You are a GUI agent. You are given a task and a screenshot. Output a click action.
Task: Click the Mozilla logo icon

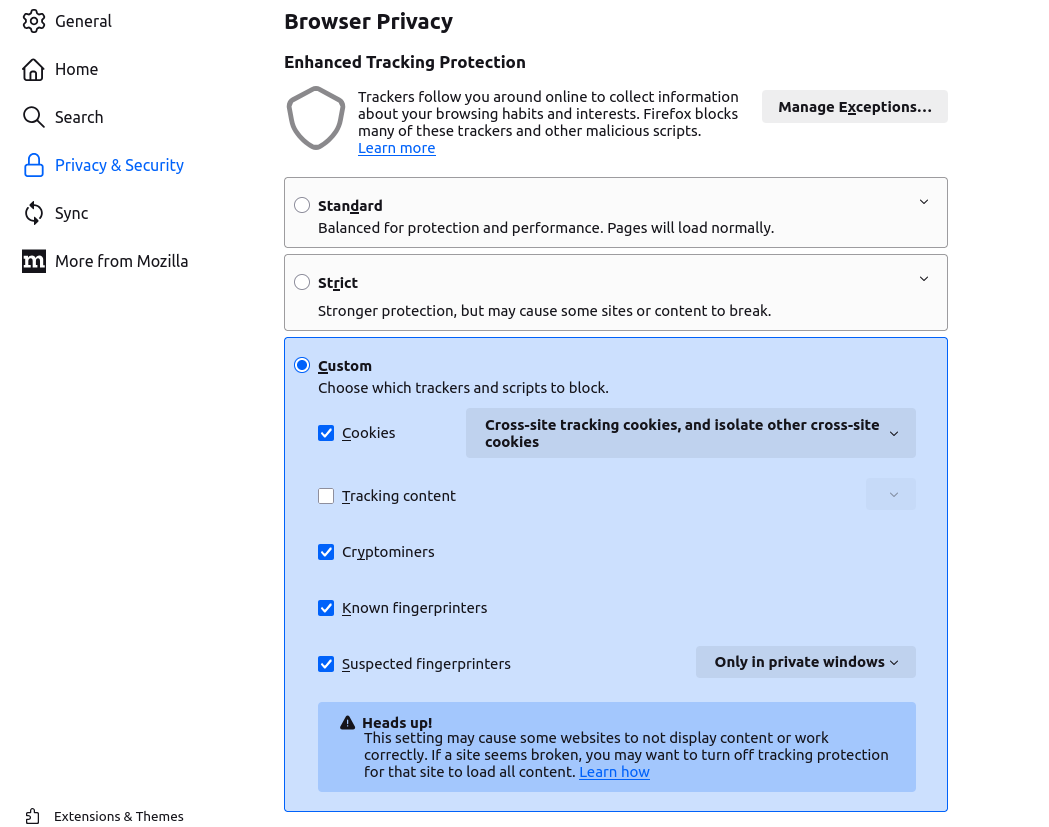pyautogui.click(x=34, y=261)
